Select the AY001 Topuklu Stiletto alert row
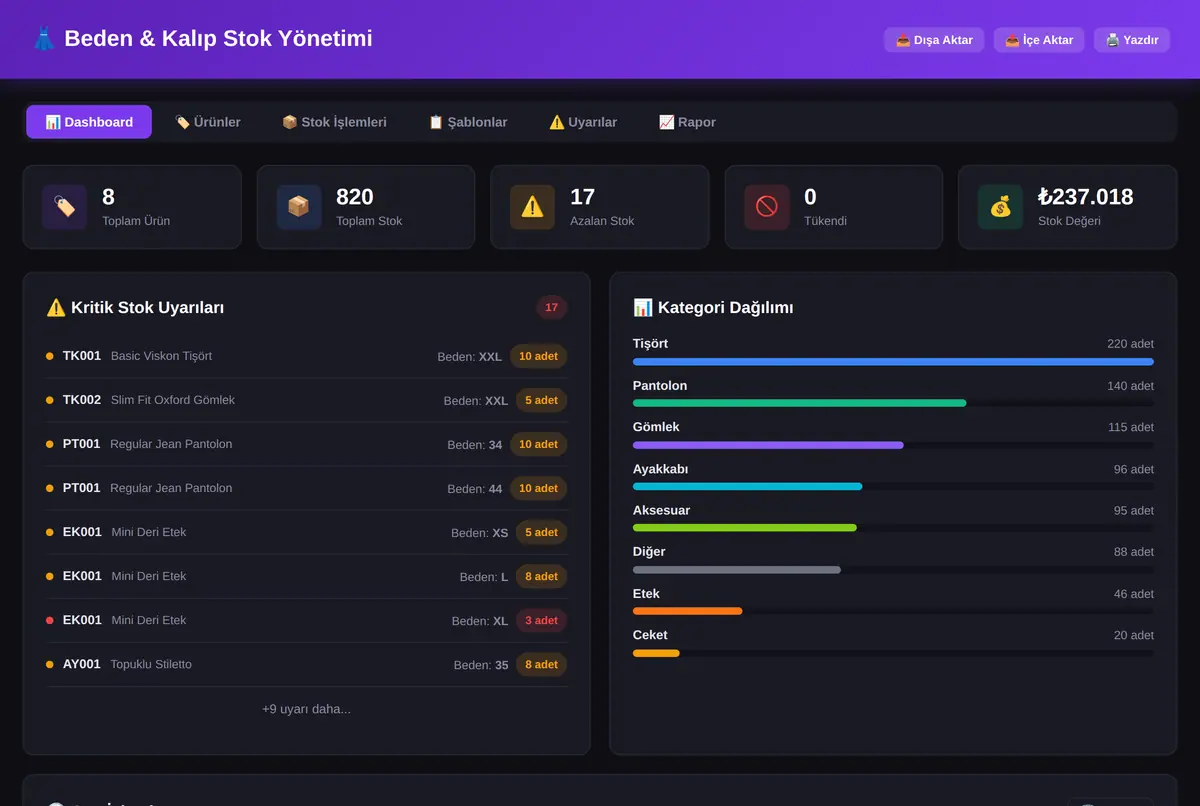Screen dimensions: 1200x806 307,664
